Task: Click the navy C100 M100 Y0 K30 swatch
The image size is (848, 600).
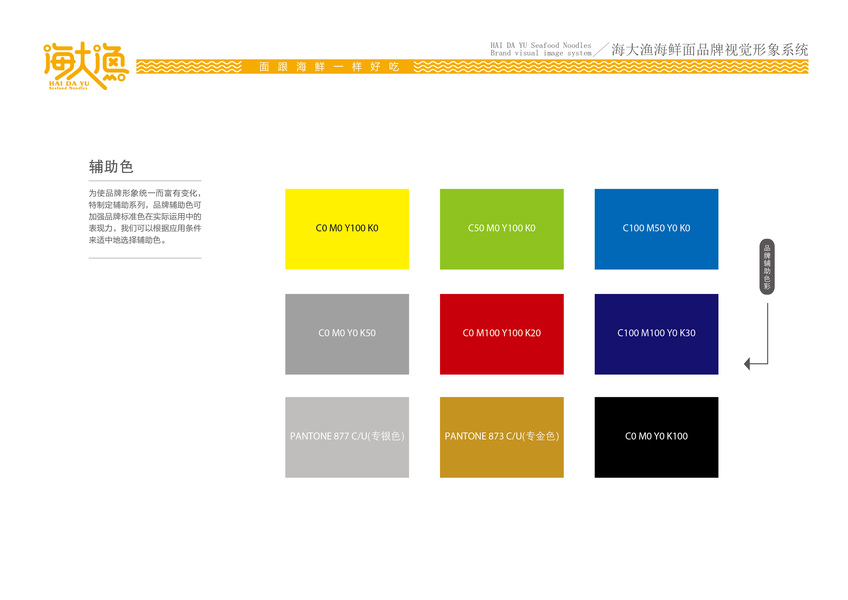Action: (x=656, y=334)
